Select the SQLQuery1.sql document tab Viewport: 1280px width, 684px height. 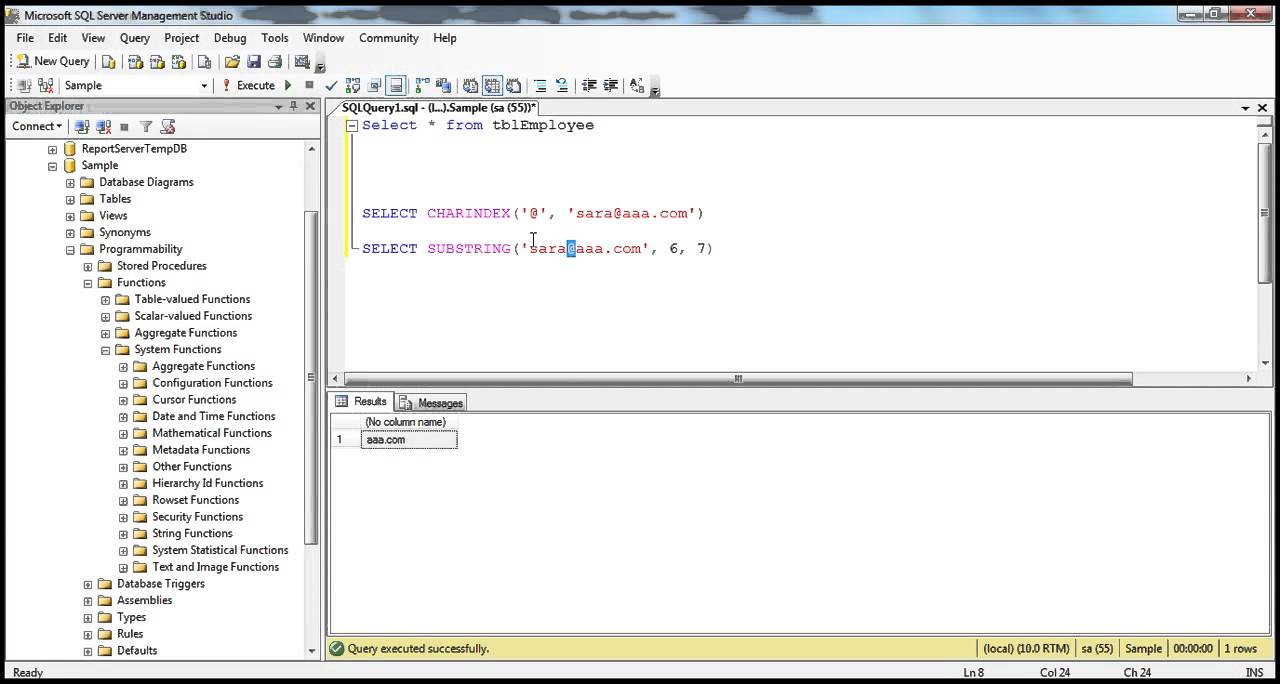pyautogui.click(x=438, y=107)
